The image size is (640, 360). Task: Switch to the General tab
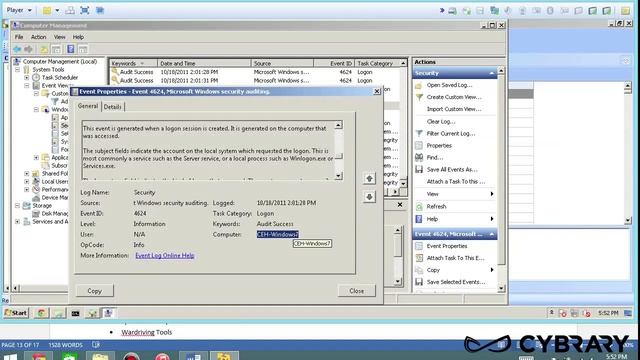tap(88, 106)
